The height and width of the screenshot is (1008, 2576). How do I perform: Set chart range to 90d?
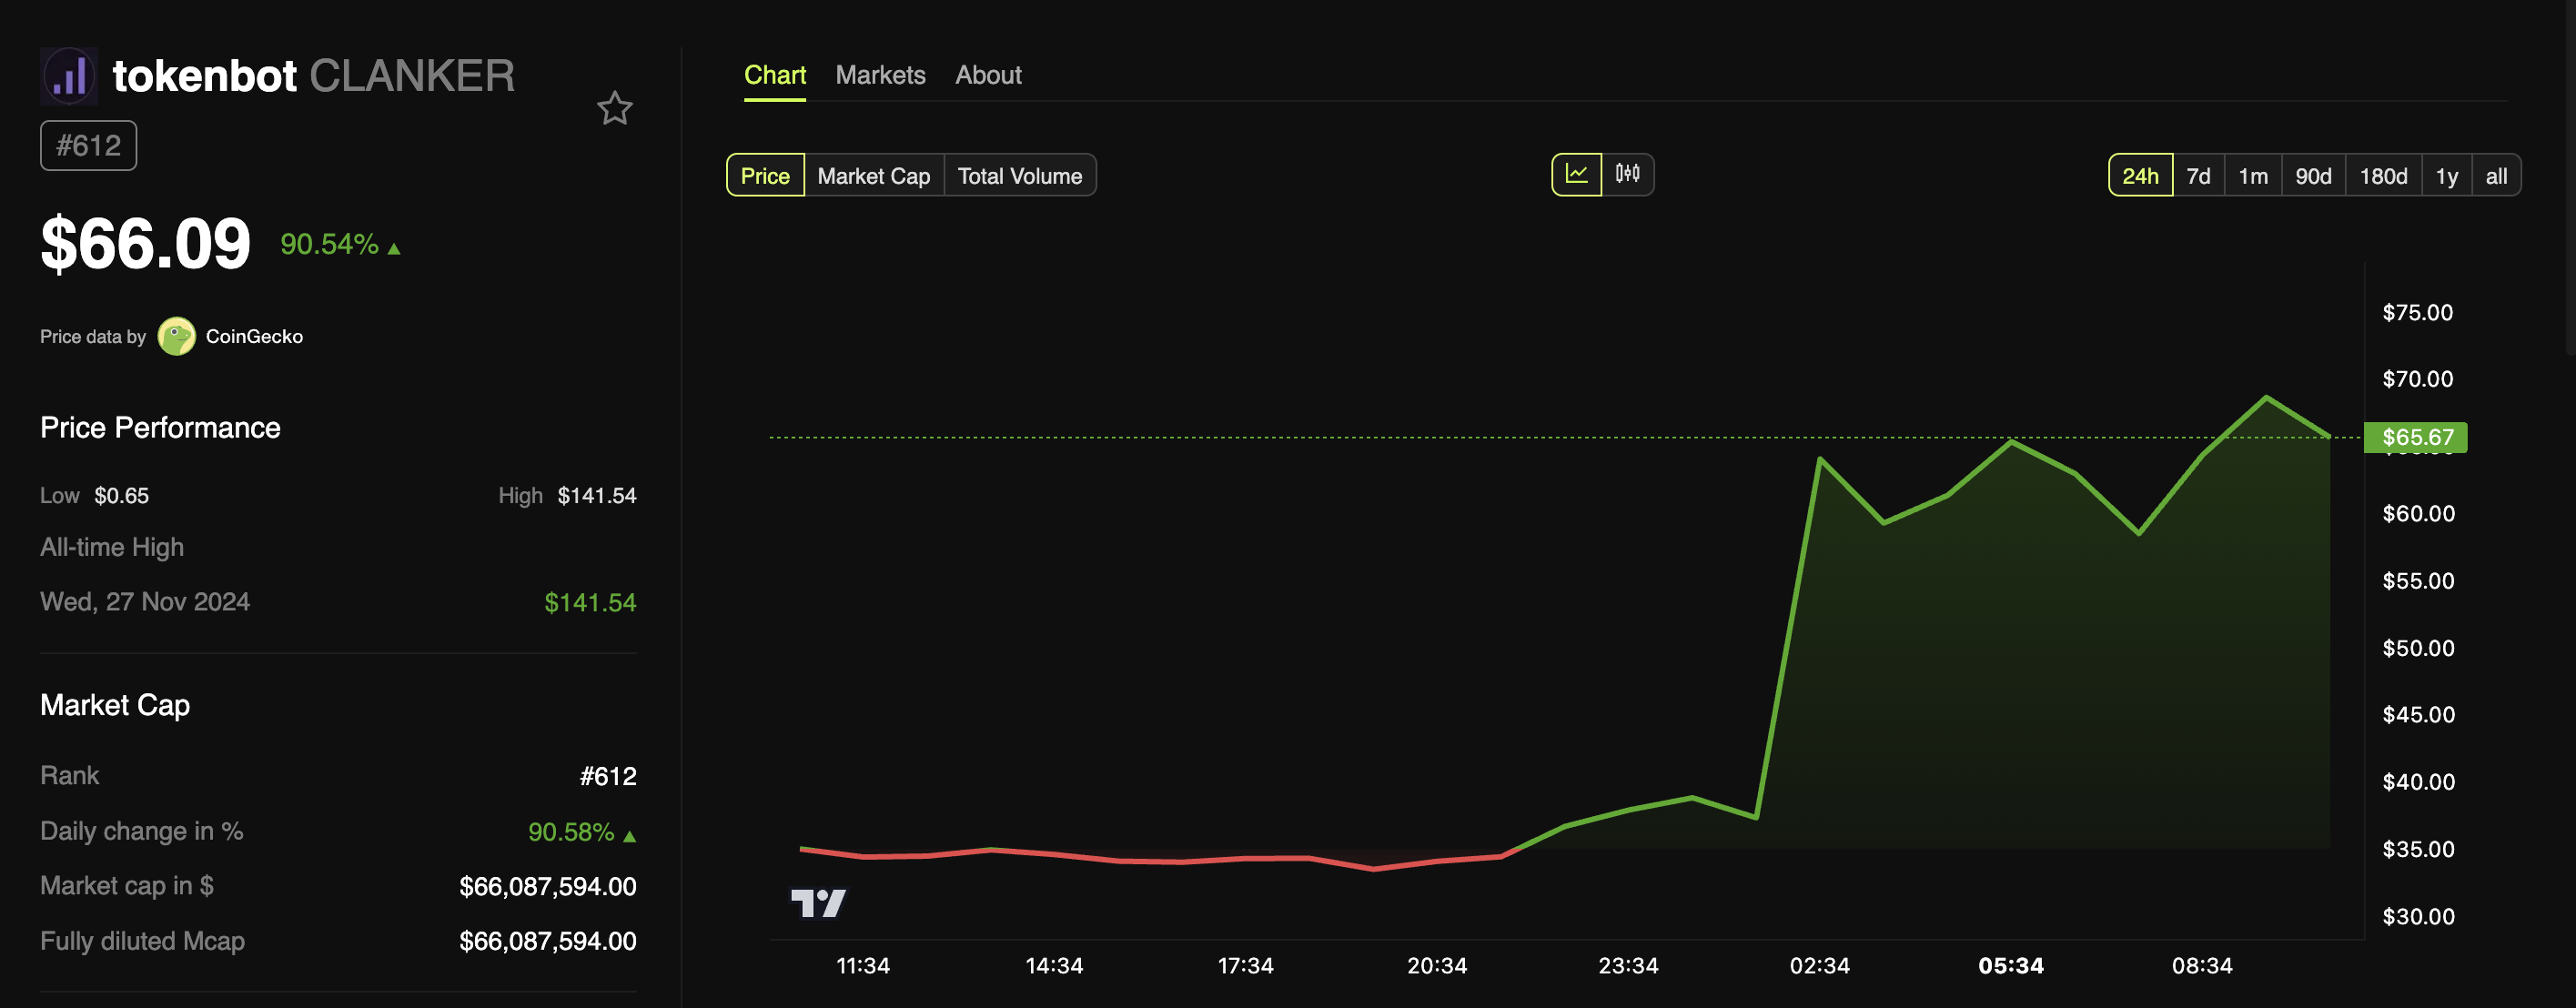click(x=2312, y=176)
